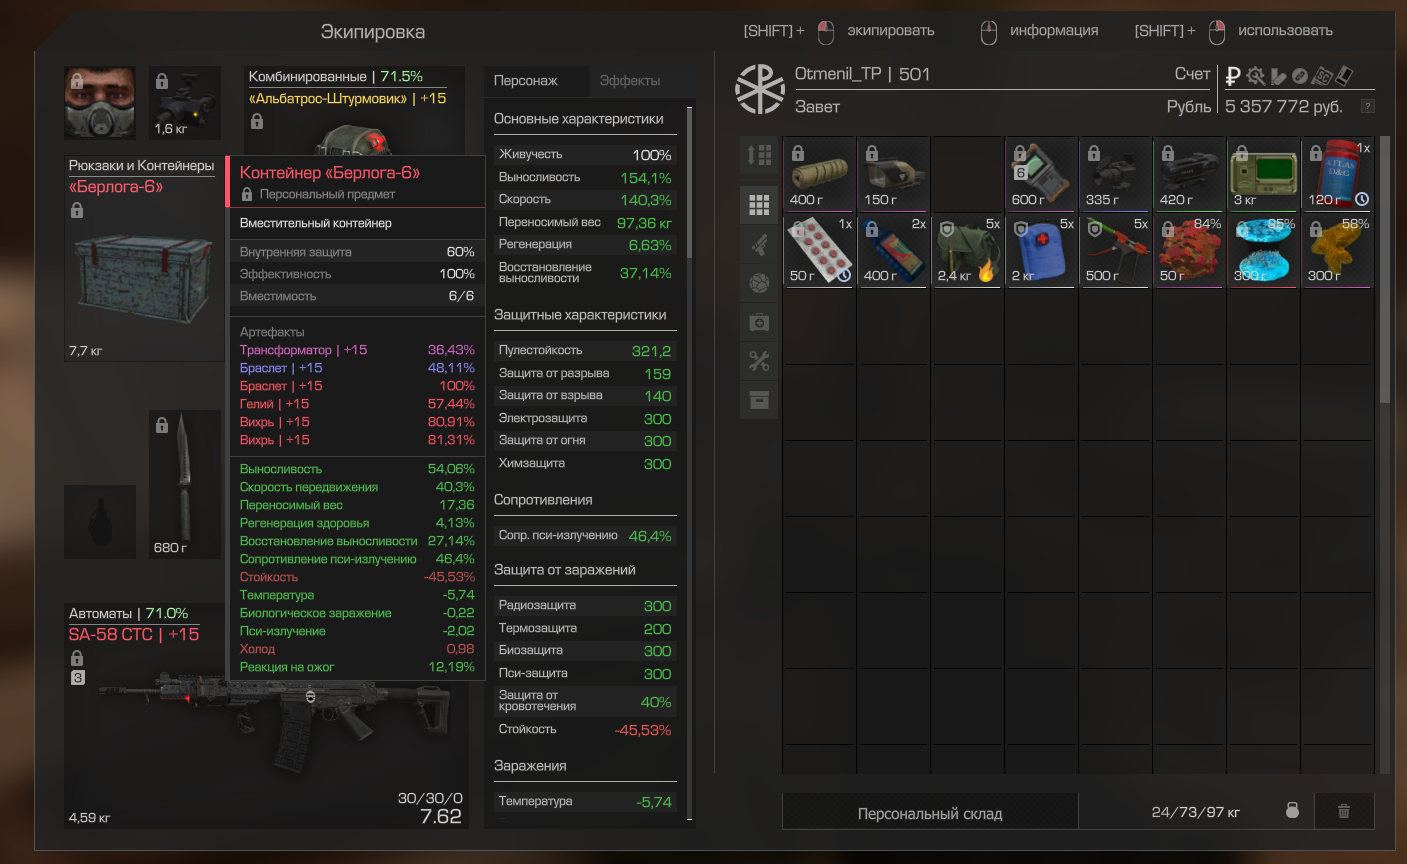Click the character stats scrollbar
Viewport: 1407px width, 864px height.
(x=690, y=180)
